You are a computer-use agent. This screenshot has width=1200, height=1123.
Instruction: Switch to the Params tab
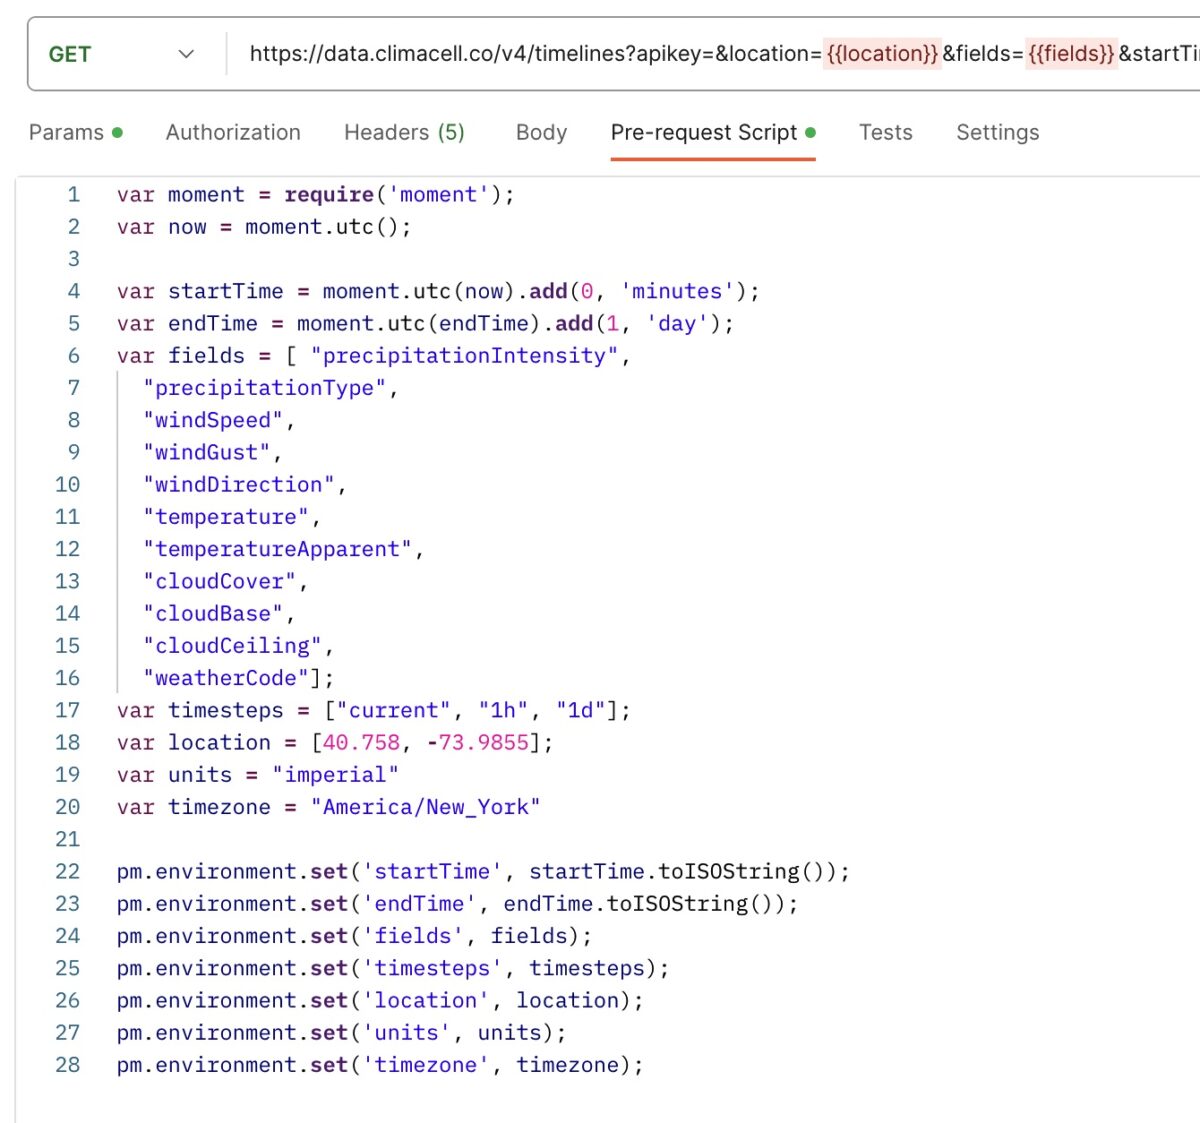click(65, 131)
